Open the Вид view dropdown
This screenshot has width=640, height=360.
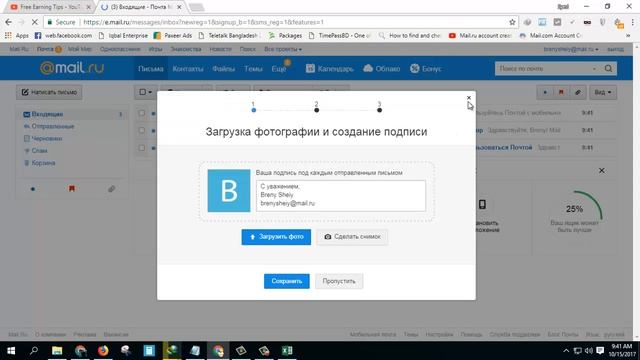point(603,92)
